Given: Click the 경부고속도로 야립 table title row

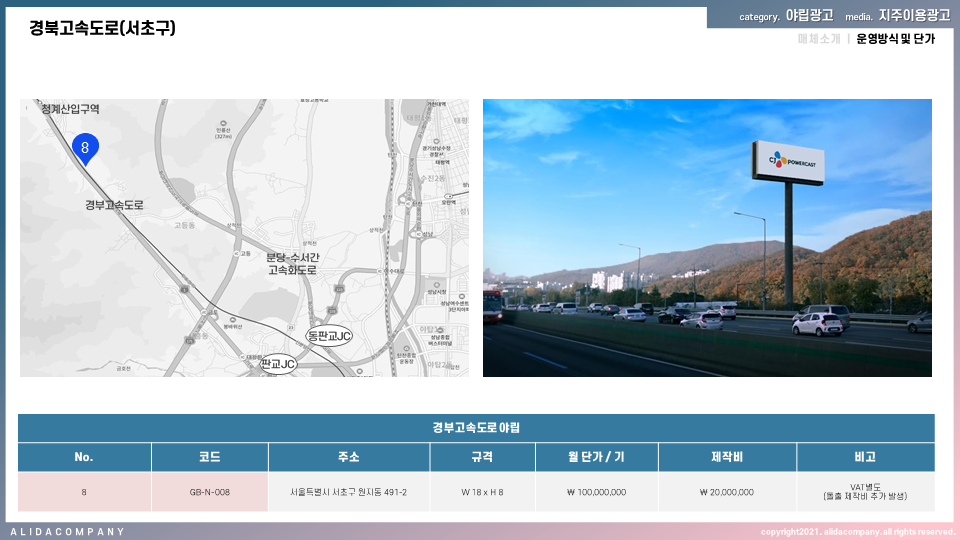Looking at the screenshot, I should (476, 428).
